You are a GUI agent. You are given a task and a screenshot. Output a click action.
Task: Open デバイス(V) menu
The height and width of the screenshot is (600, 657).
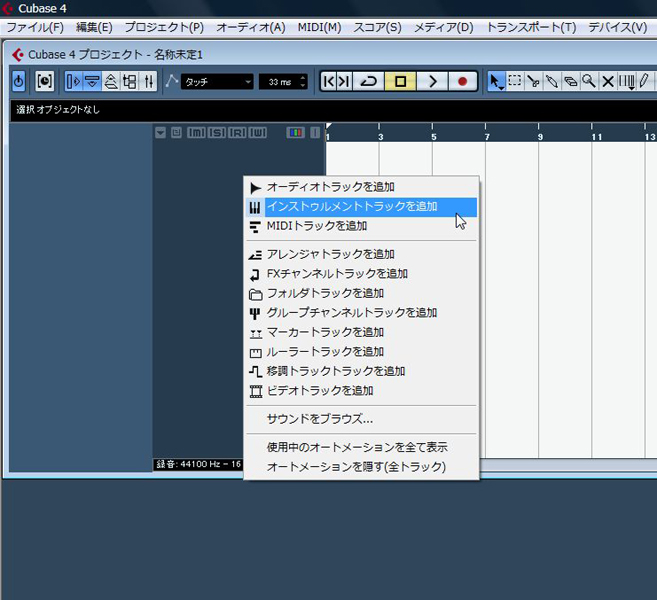click(618, 28)
